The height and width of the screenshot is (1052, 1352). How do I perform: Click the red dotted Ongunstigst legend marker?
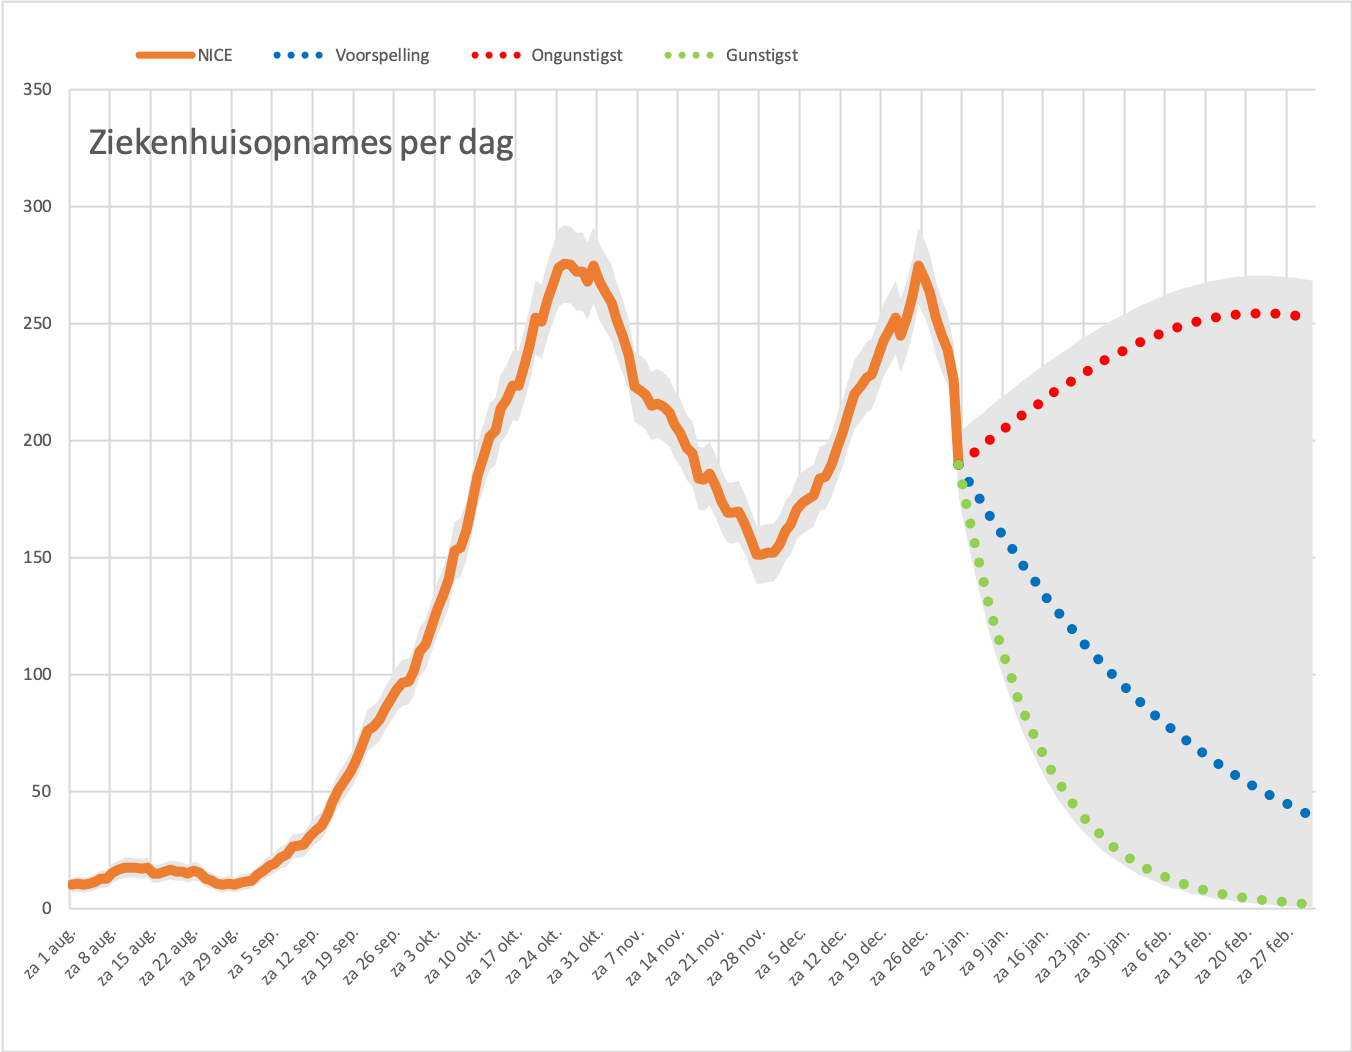click(496, 55)
